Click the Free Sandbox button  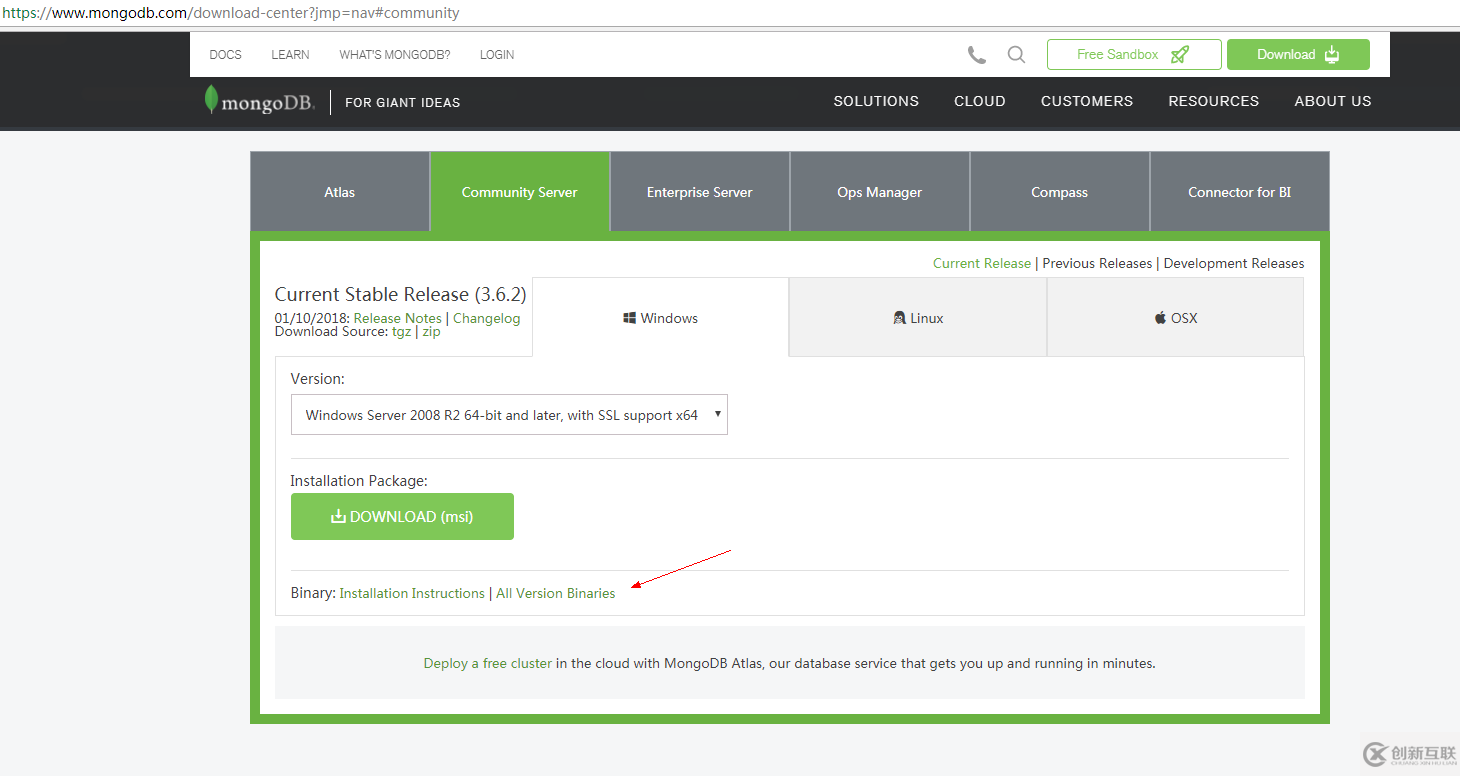[1134, 55]
